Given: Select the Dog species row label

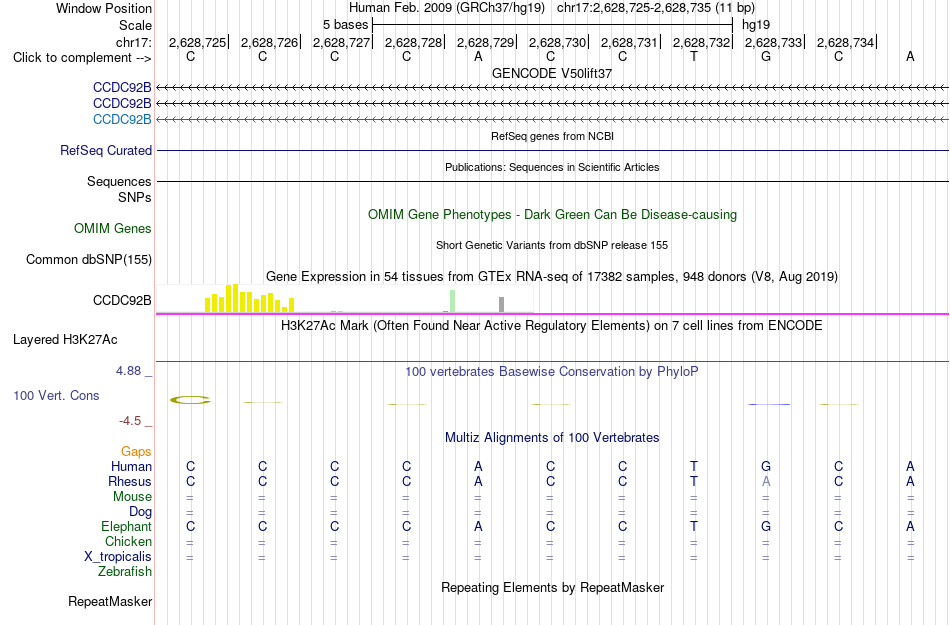Looking at the screenshot, I should click(140, 512).
